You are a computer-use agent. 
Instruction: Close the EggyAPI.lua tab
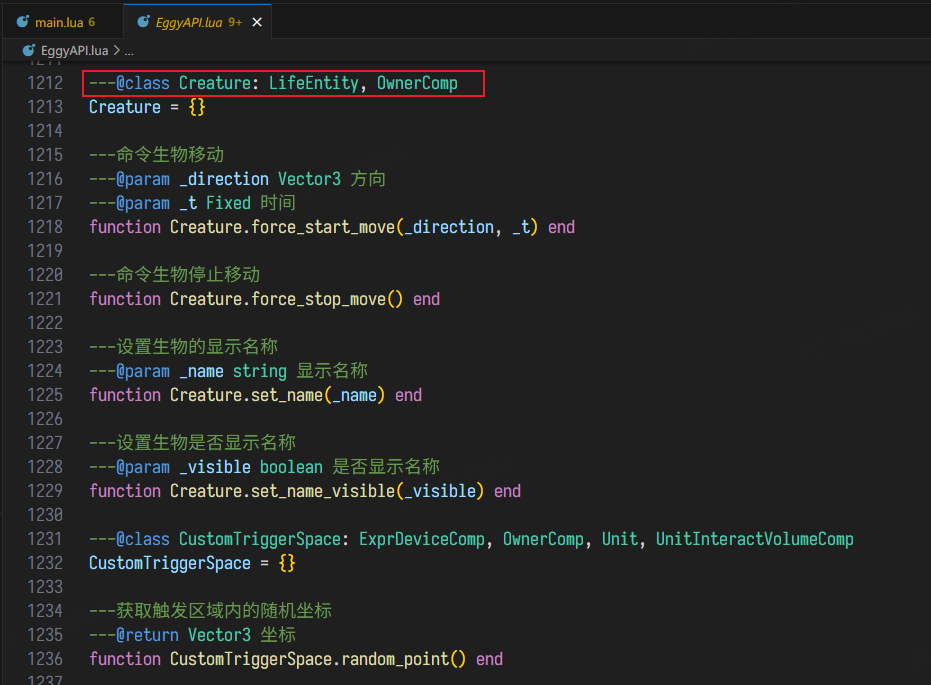point(257,22)
